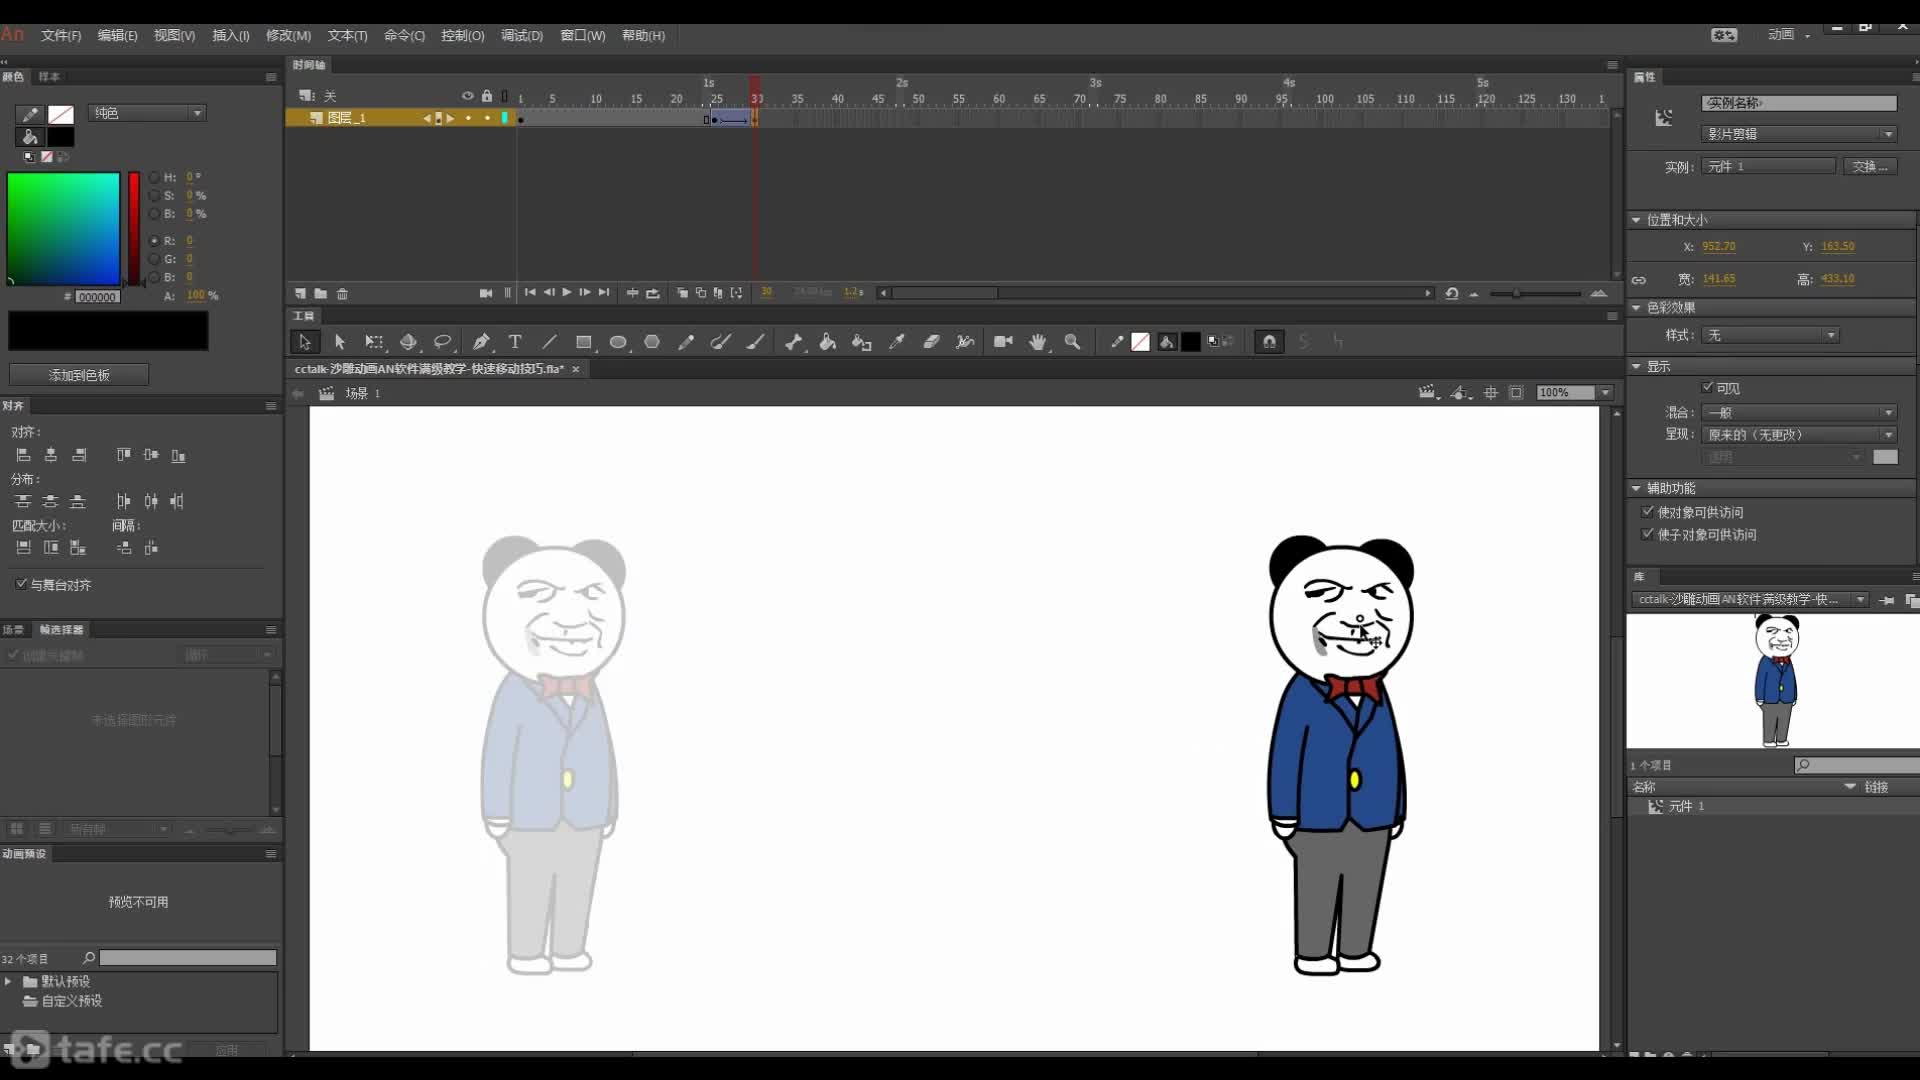
Task: Toggle onion skin button in timeline
Action: 682,293
